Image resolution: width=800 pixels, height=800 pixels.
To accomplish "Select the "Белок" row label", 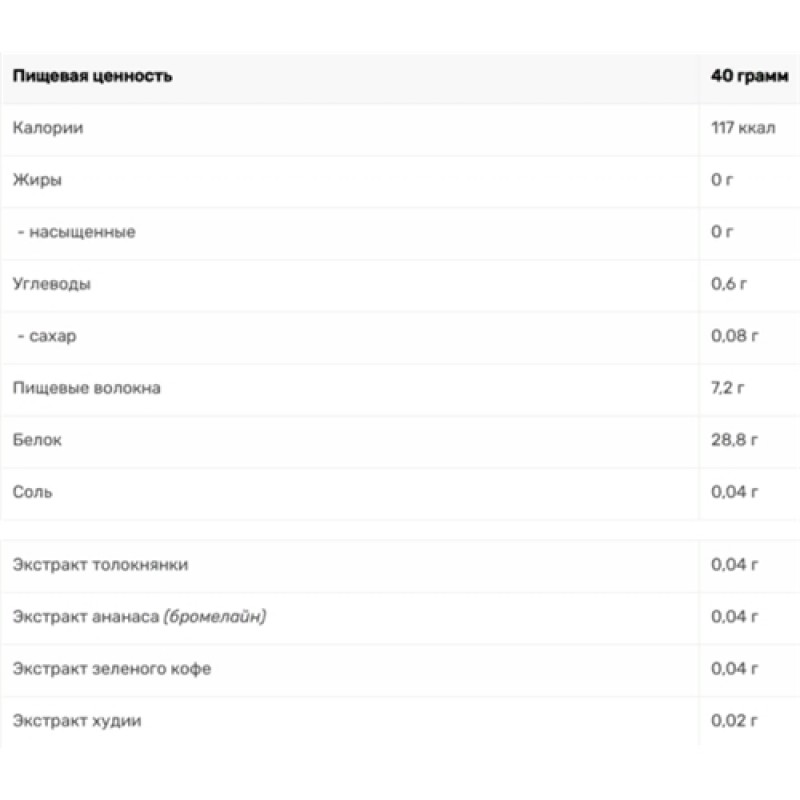I will [38, 440].
